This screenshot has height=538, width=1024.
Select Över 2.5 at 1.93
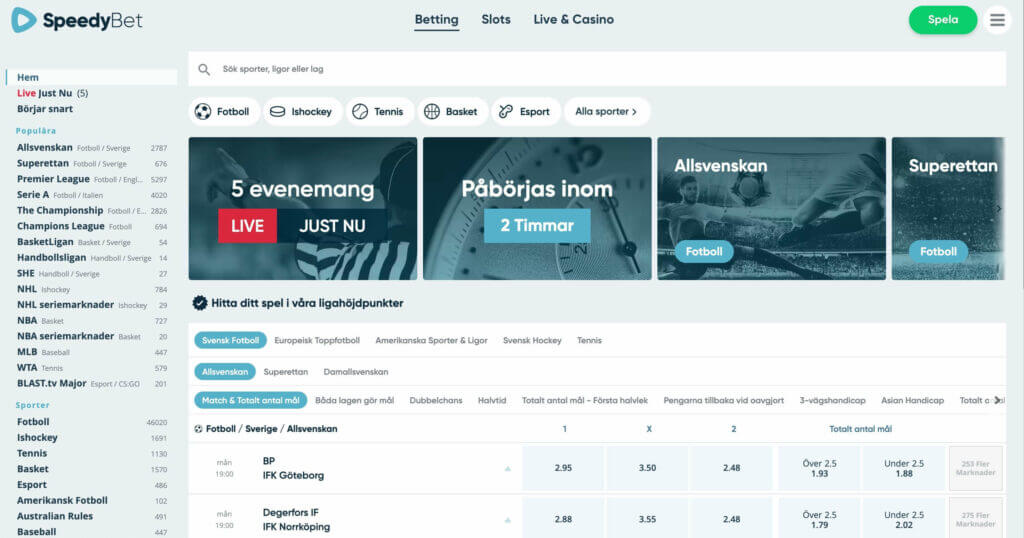click(820, 468)
